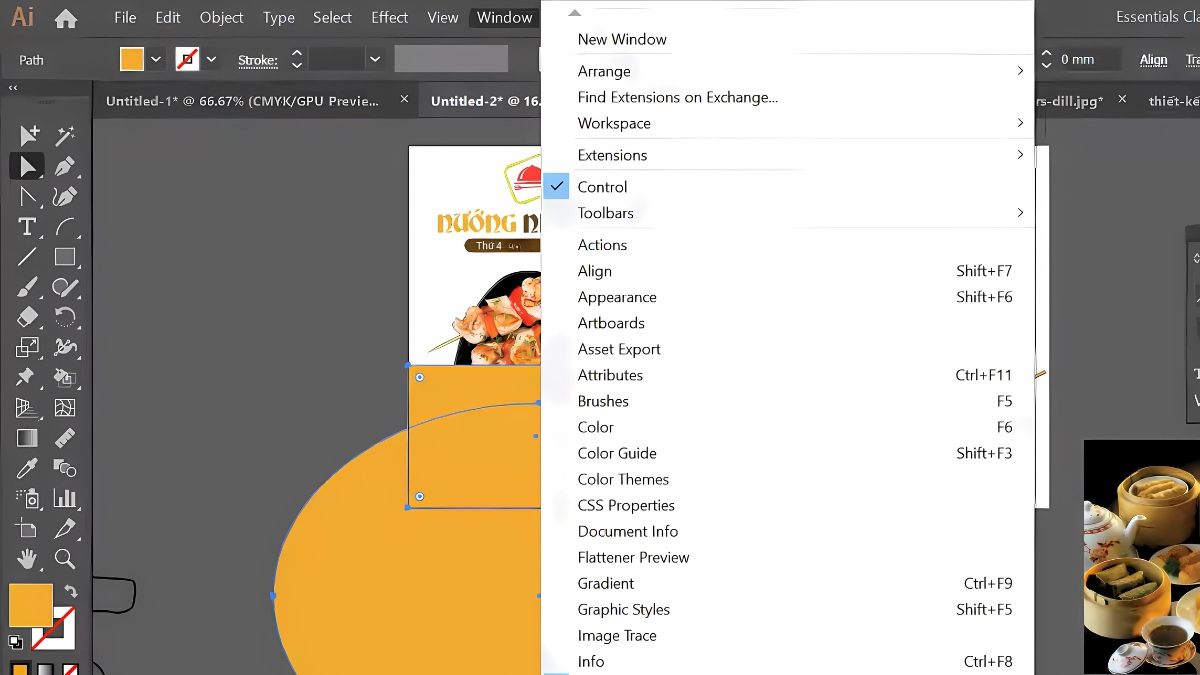Click the large orange Fill box in toolbar
1200x675 pixels.
30,606
